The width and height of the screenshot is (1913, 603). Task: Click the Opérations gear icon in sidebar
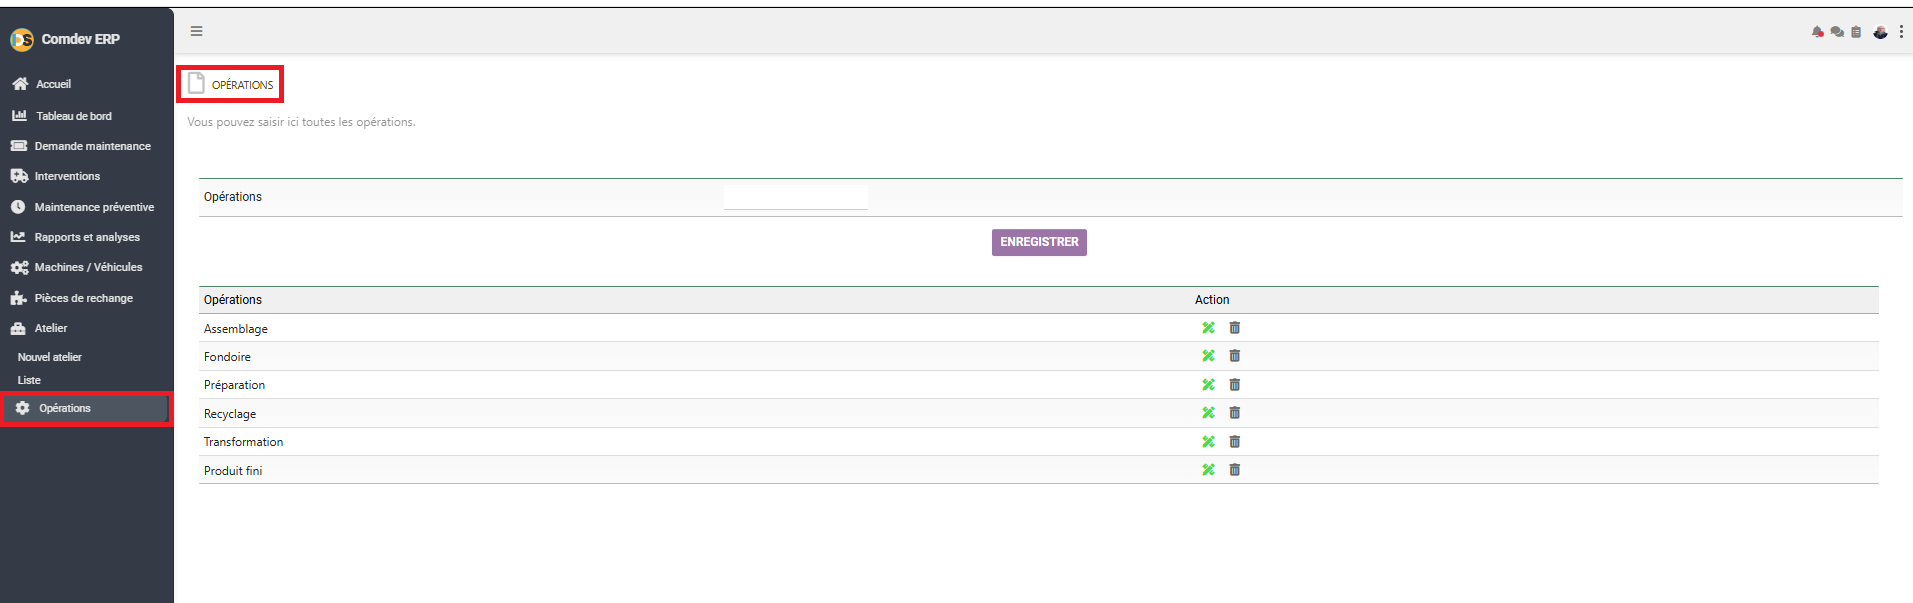tap(23, 408)
